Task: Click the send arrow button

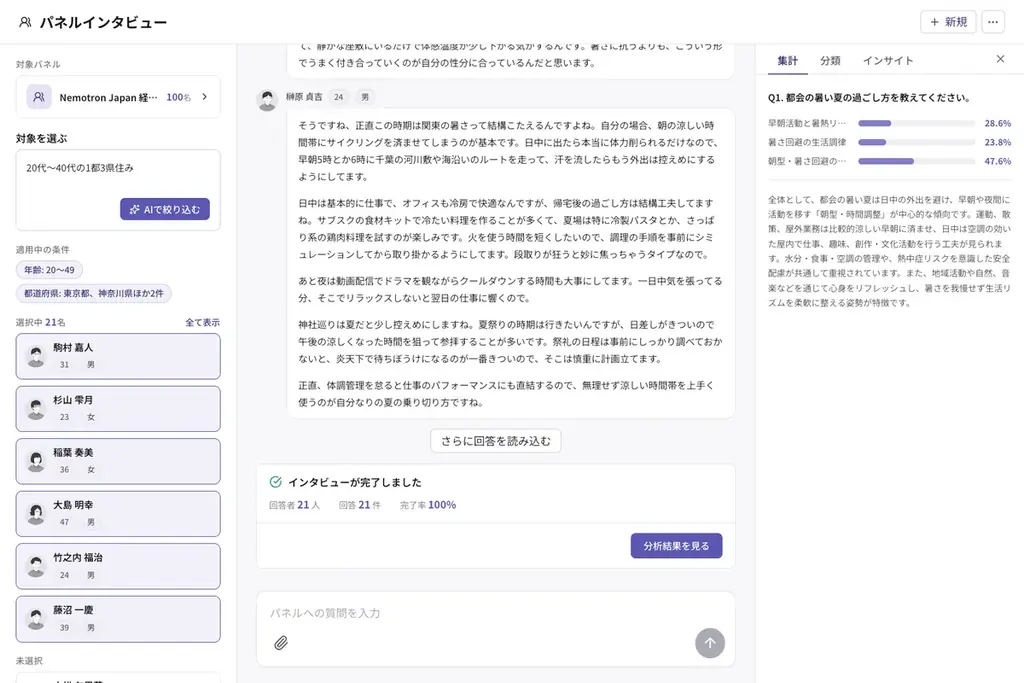Action: coord(710,643)
